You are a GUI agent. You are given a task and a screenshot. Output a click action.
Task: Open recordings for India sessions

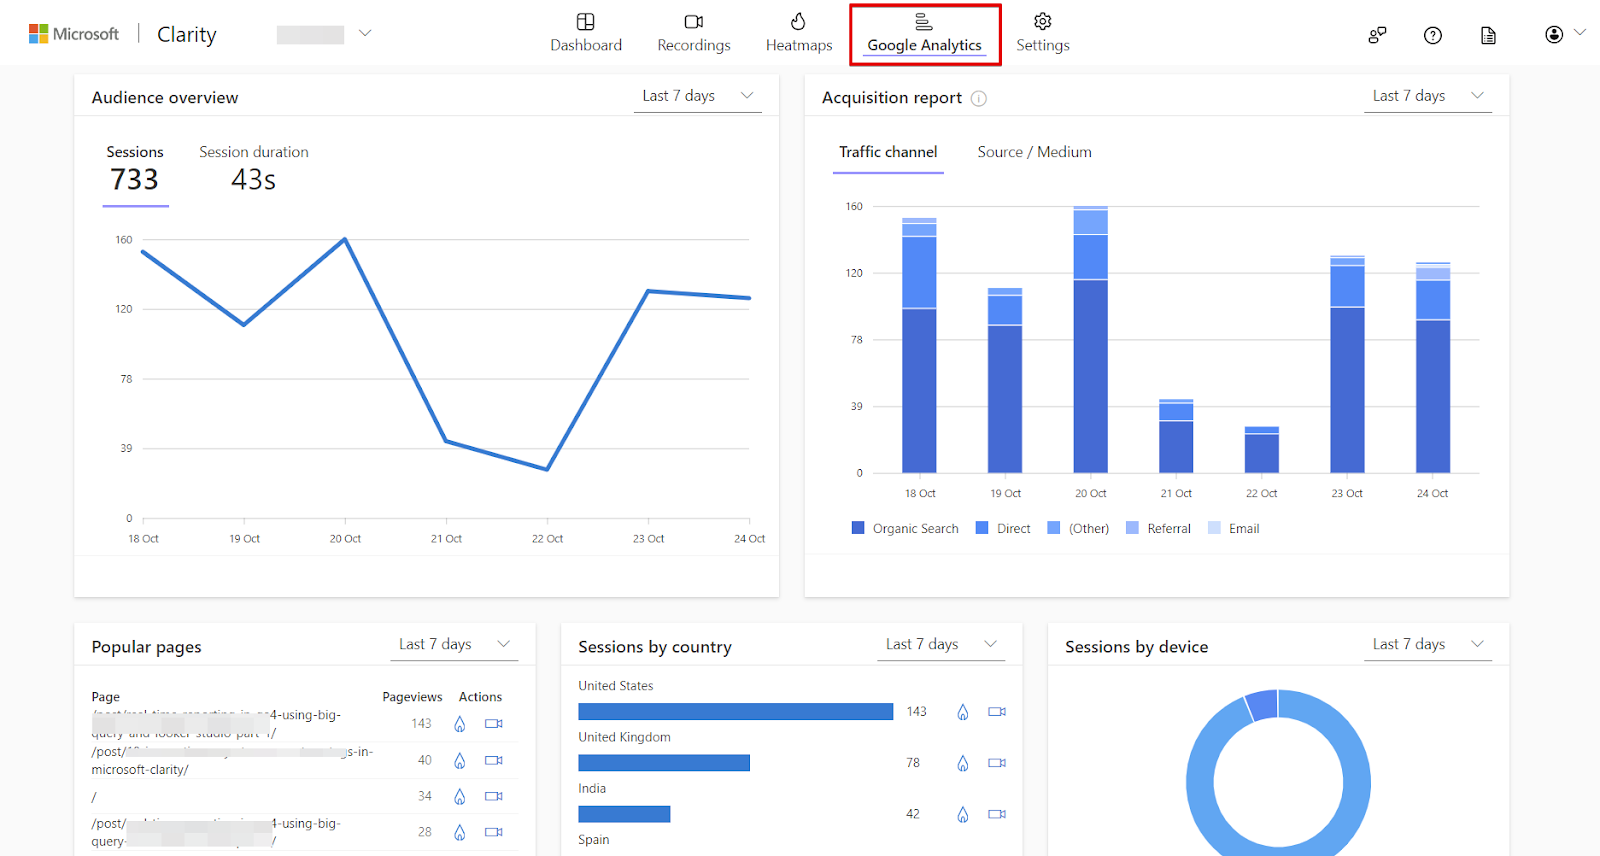tap(997, 814)
